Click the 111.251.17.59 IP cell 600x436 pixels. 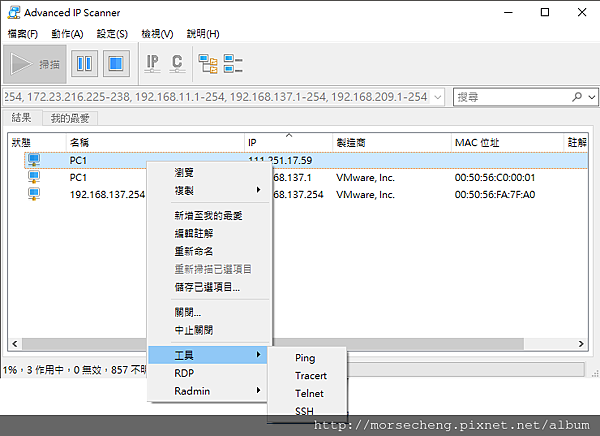coord(280,160)
